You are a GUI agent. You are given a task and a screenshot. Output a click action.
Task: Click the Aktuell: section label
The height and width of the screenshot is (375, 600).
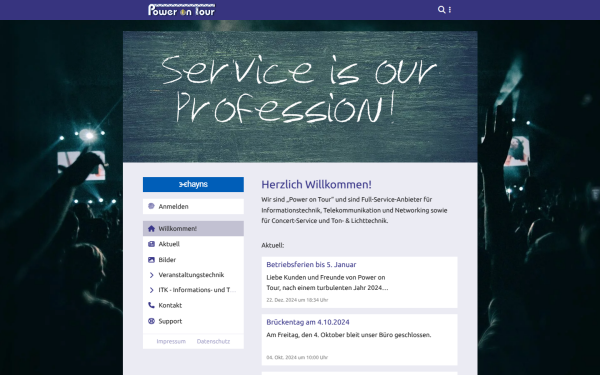point(272,245)
